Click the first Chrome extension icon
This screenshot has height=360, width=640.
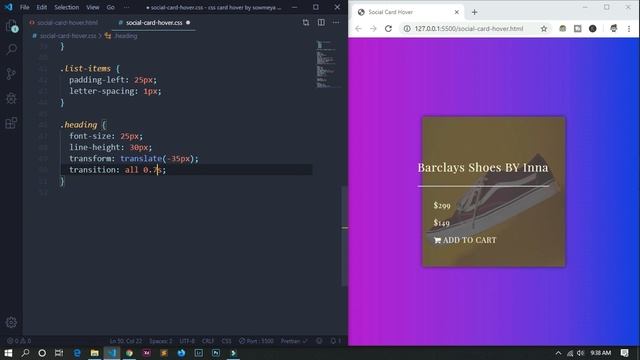[562, 29]
